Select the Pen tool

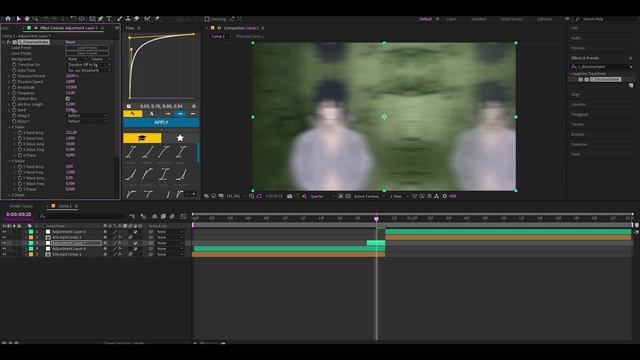(100, 19)
